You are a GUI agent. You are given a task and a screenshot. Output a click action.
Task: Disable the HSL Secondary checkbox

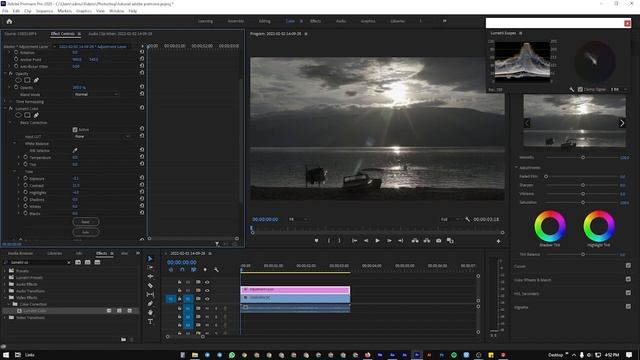click(628, 293)
